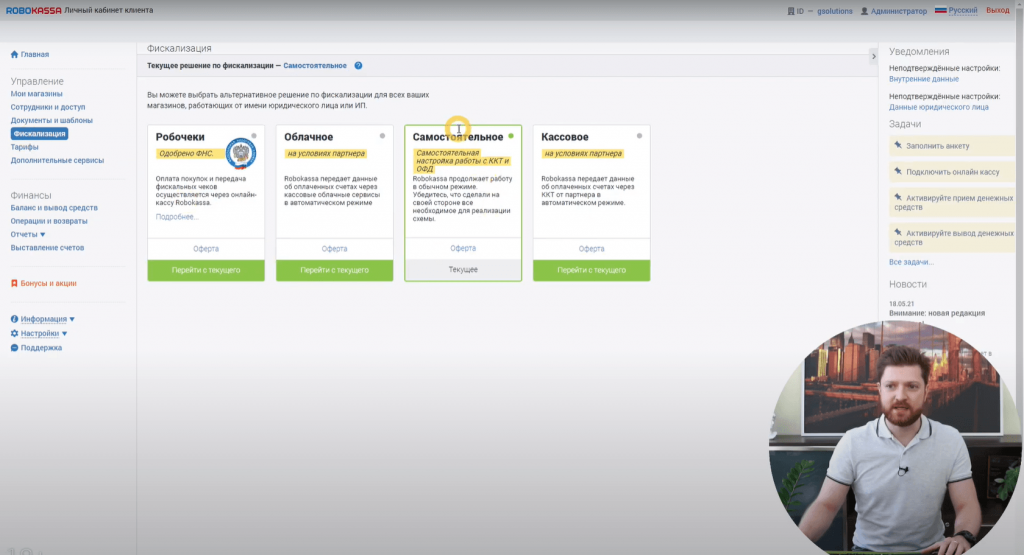Open Бонусы и акции link

(x=48, y=283)
